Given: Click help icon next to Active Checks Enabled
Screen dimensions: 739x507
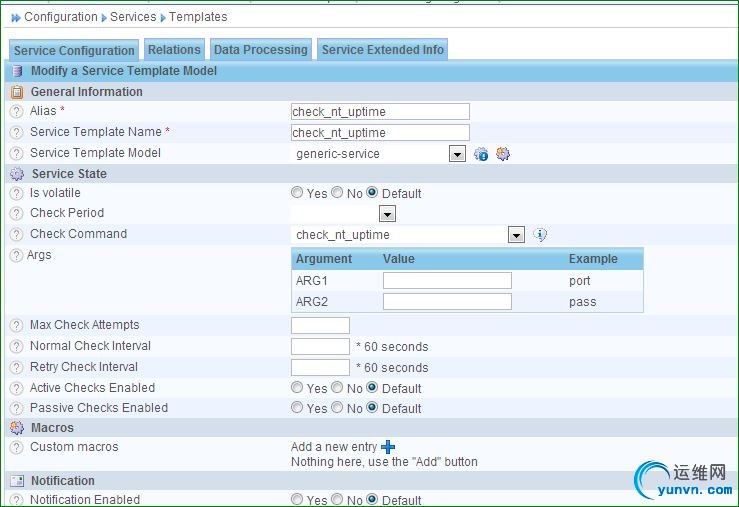Looking at the screenshot, I should 16,388.
